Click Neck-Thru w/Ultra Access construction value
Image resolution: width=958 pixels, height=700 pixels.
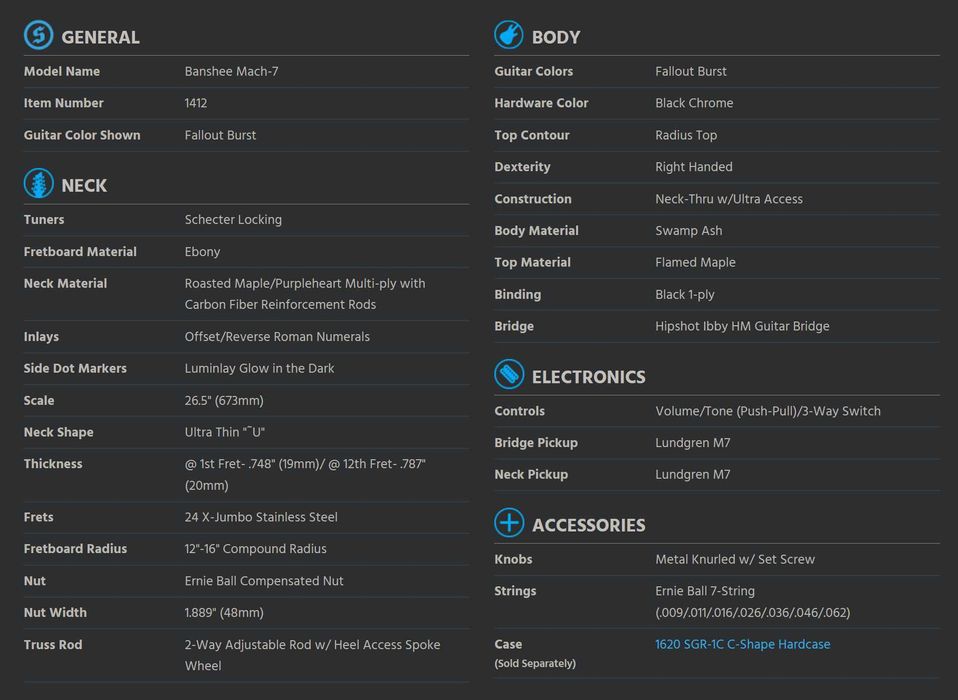[x=729, y=199]
